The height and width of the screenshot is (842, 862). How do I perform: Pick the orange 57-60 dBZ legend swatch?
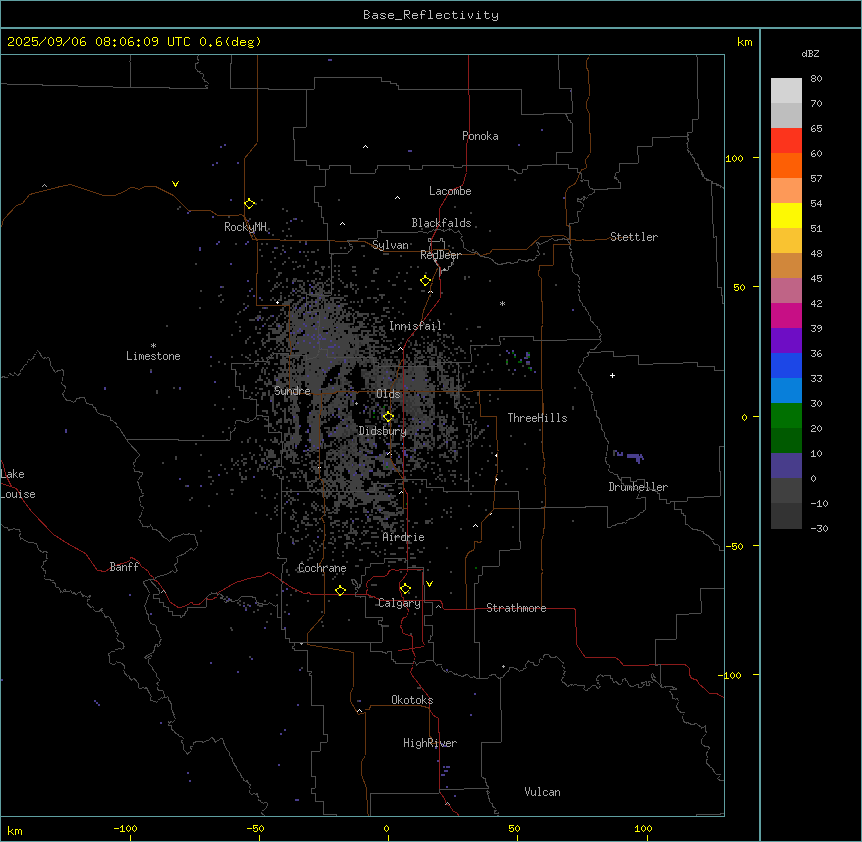coord(786,165)
